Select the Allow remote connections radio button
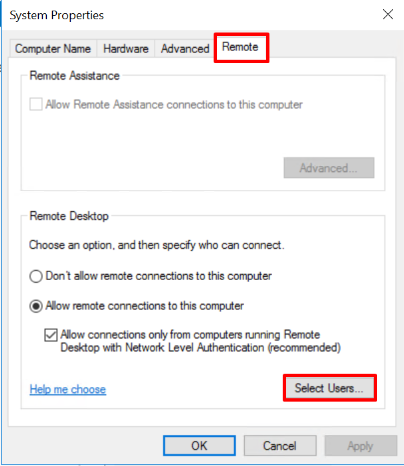The image size is (404, 466). click(x=36, y=306)
